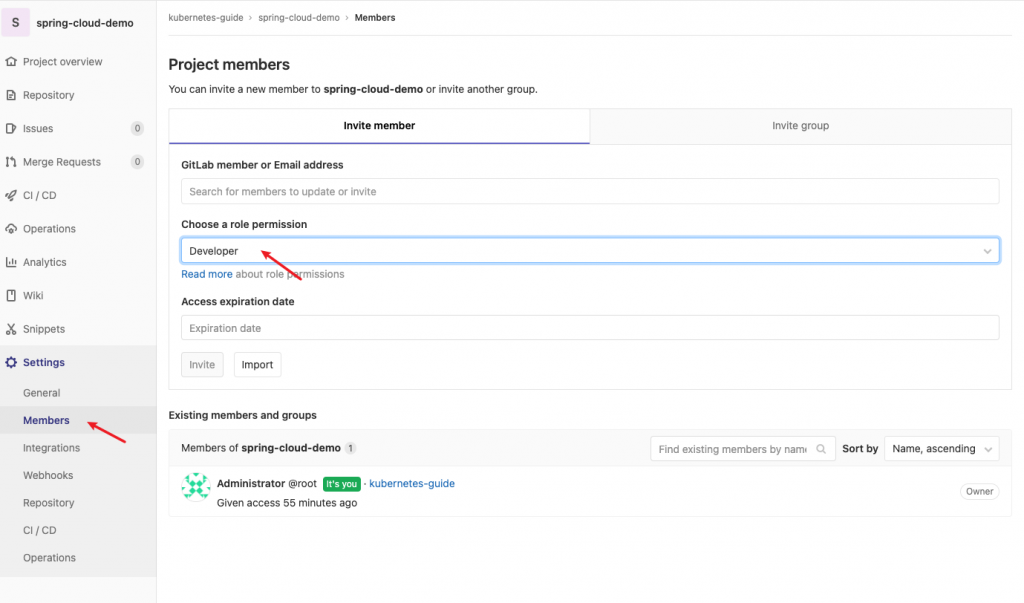The image size is (1024, 603).
Task: Click spring-cloud-demo in the breadcrumb
Action: coord(299,18)
